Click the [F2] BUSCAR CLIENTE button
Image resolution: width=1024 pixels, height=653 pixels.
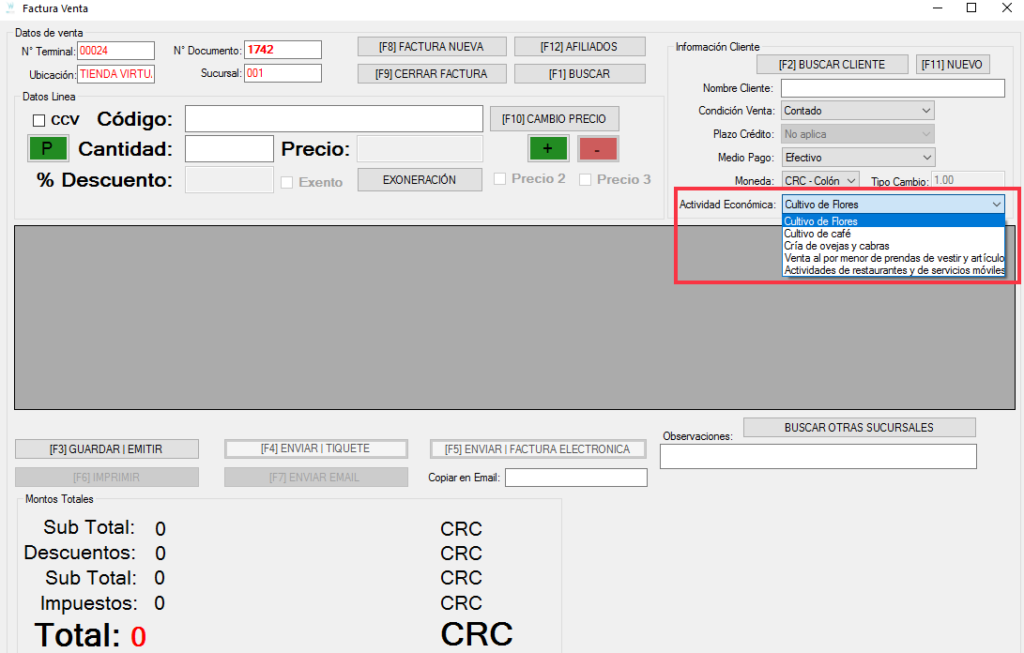point(831,64)
